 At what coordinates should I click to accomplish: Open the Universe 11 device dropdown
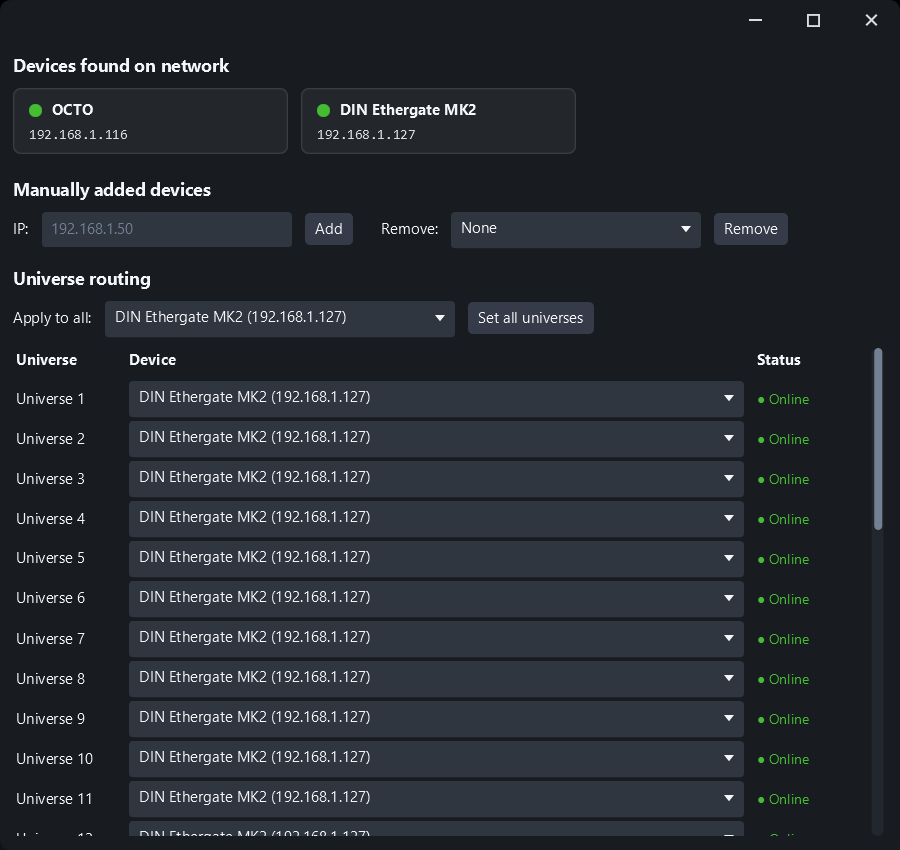coord(436,799)
